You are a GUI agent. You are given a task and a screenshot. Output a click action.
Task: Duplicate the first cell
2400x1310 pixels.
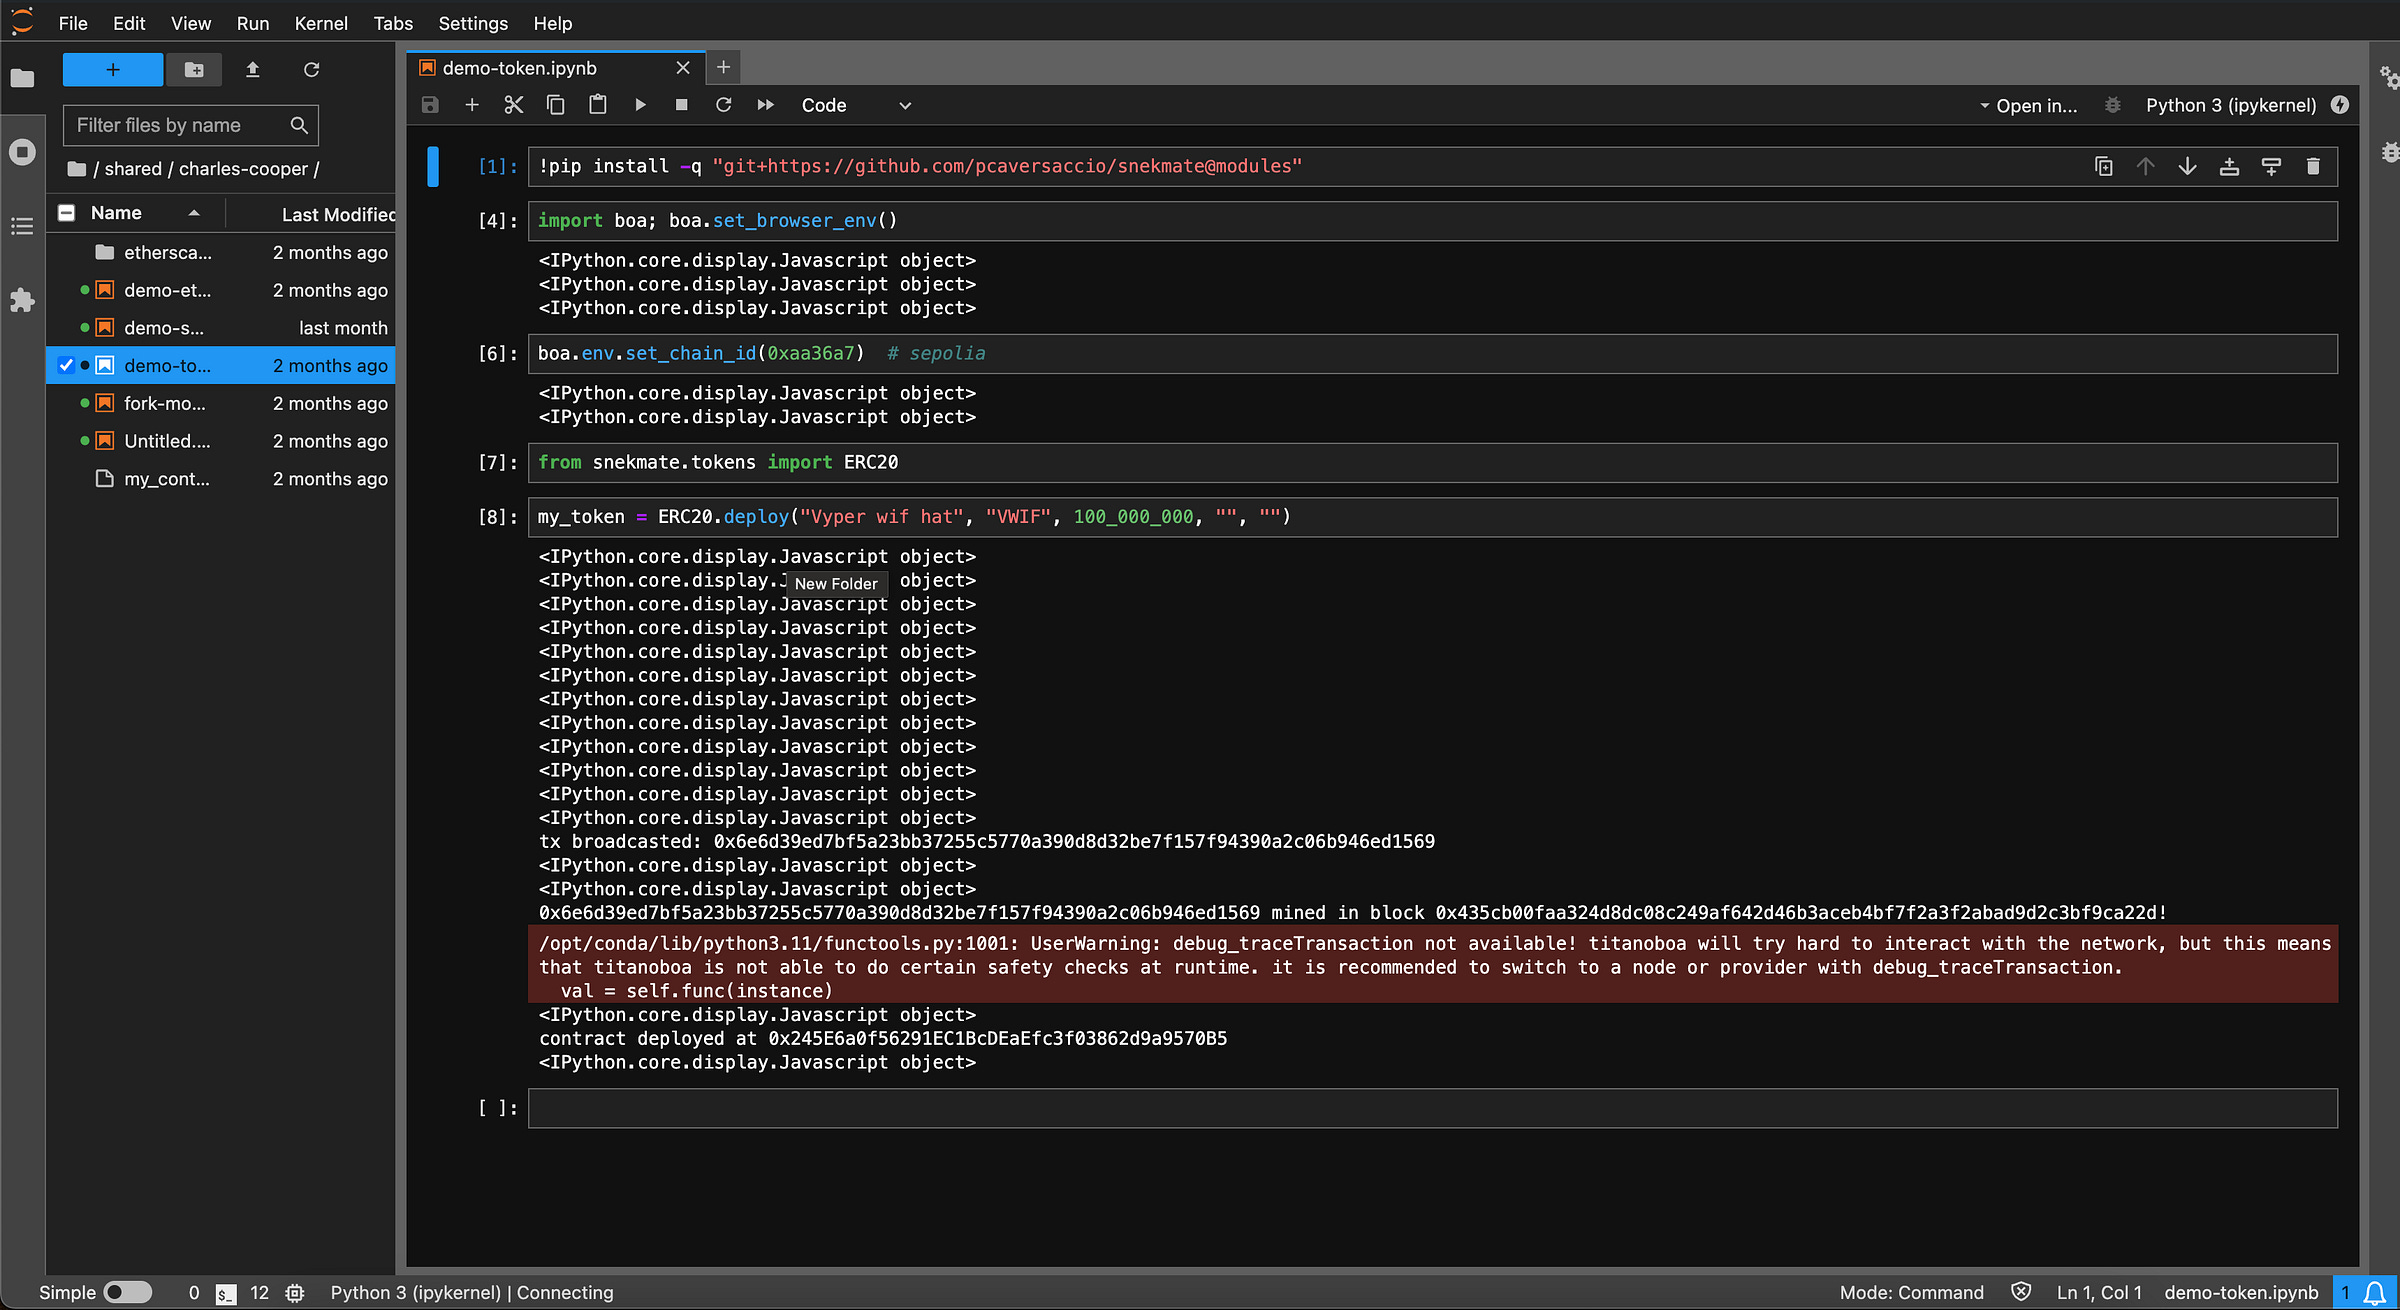[x=2104, y=166]
